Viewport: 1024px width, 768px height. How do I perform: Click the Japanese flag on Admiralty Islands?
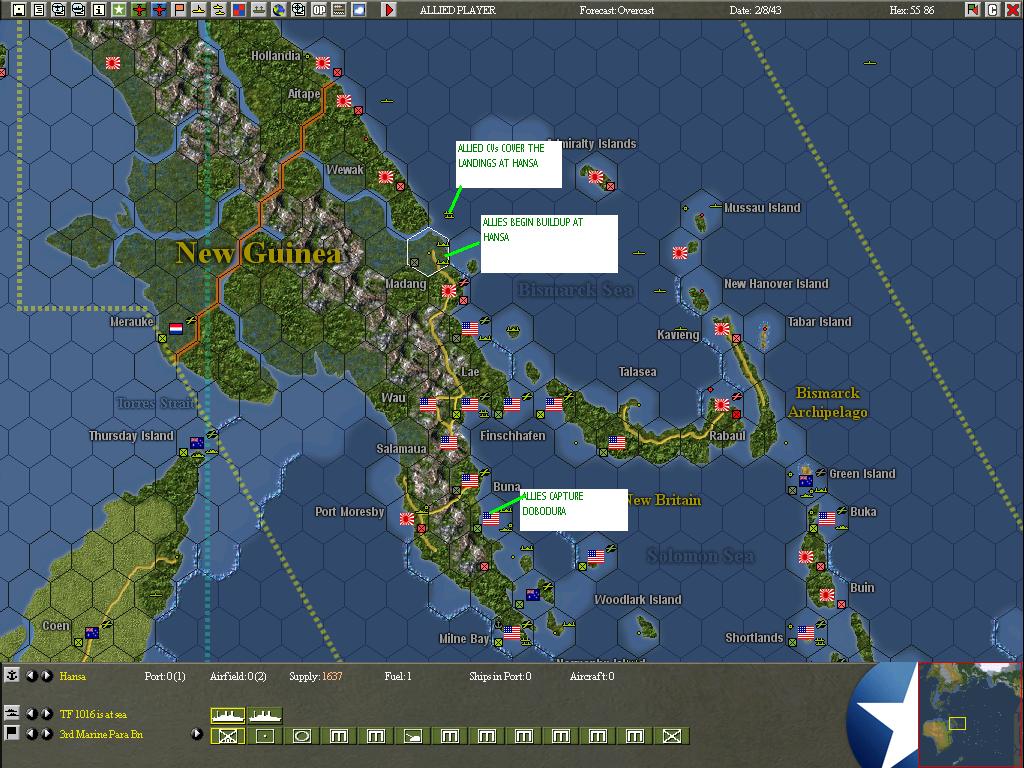coord(595,176)
